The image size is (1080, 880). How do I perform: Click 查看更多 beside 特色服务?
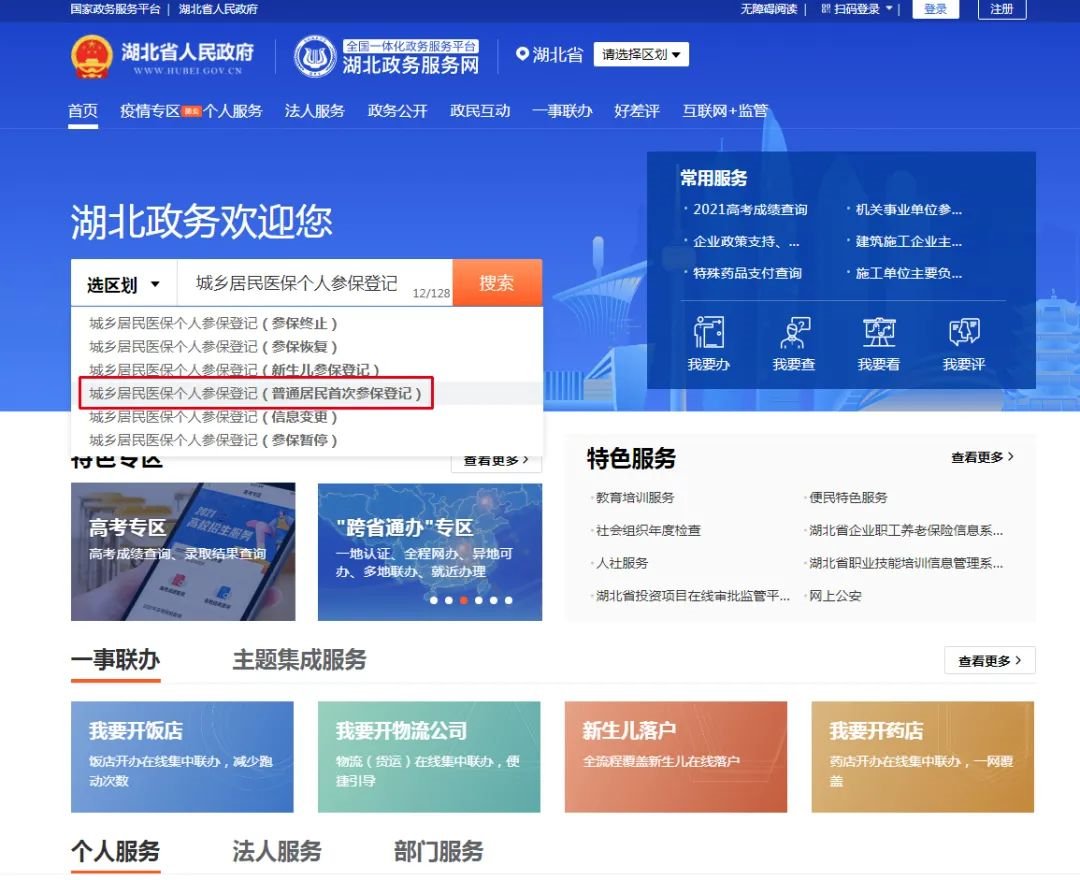[x=983, y=457]
